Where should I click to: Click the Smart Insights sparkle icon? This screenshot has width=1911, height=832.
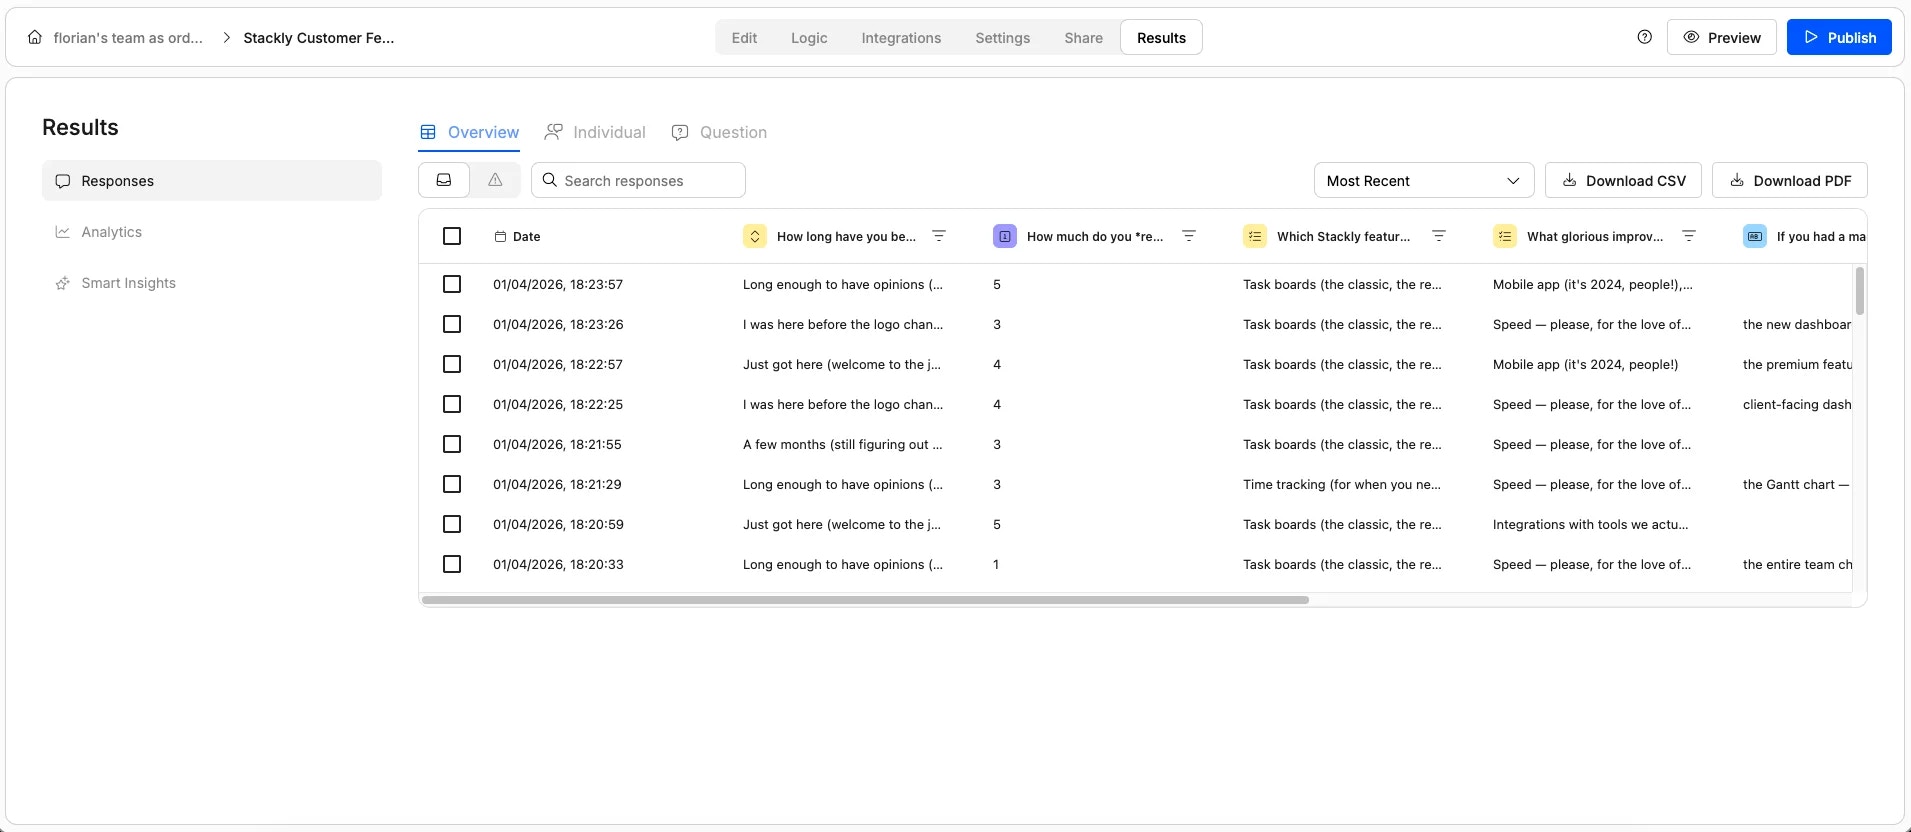tap(63, 283)
